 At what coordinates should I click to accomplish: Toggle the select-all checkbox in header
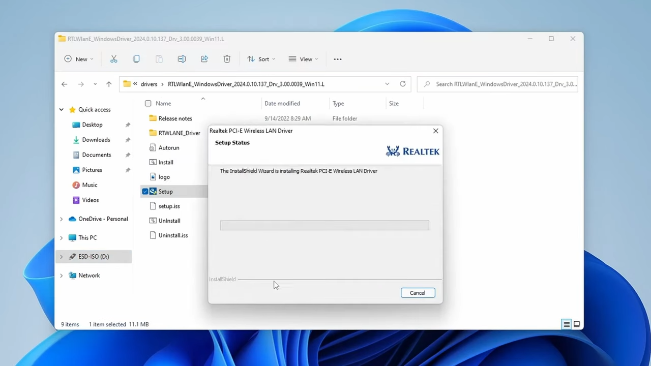click(x=148, y=103)
